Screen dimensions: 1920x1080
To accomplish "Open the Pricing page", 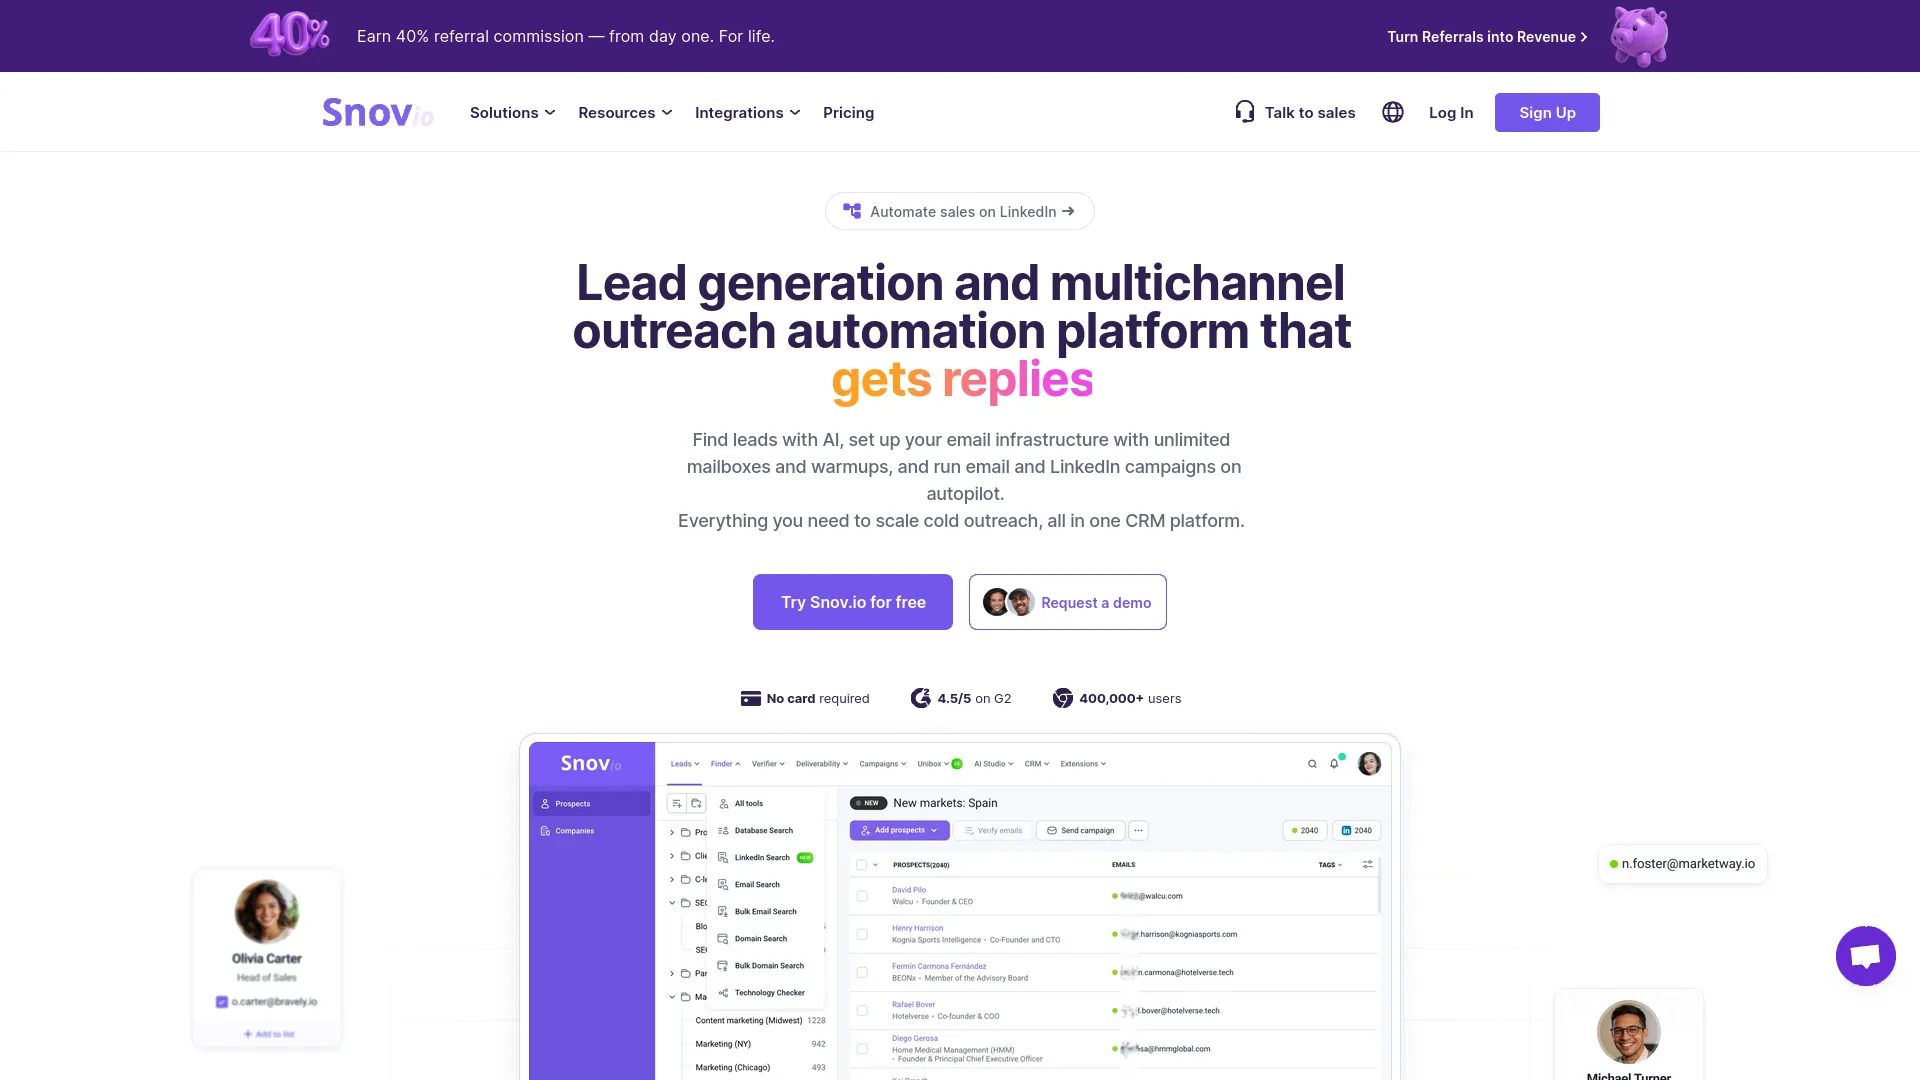I will click(x=848, y=112).
